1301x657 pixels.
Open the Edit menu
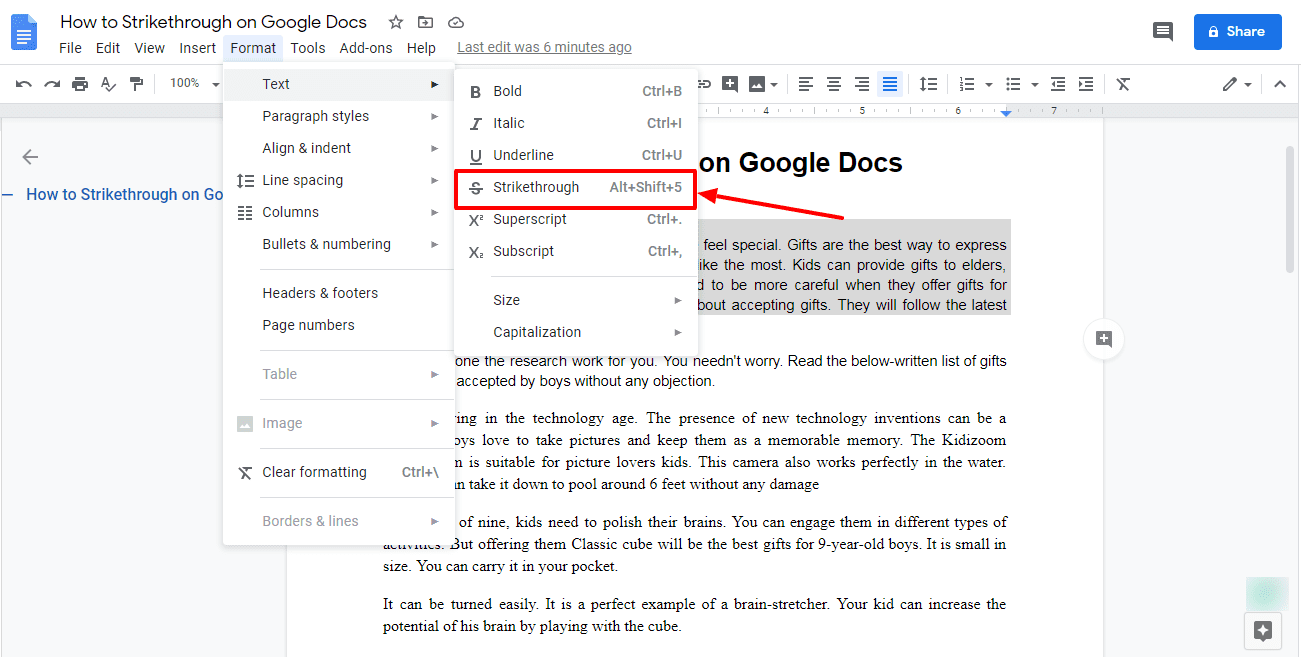click(108, 48)
